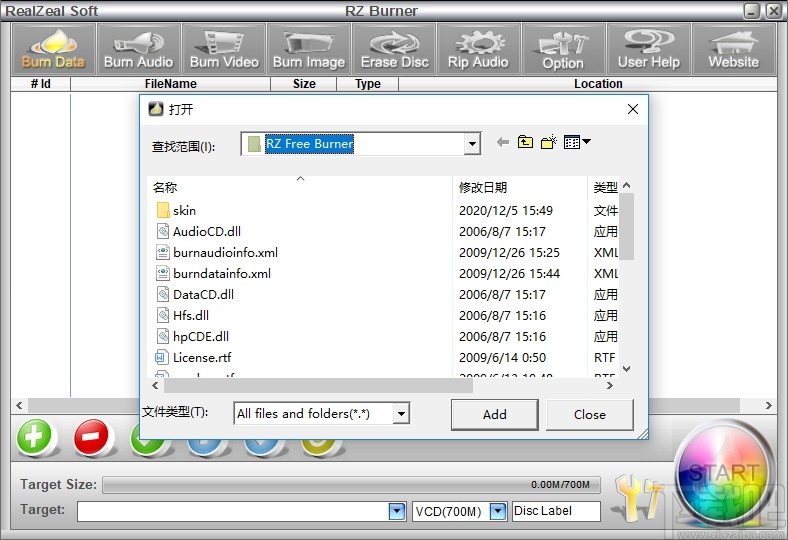
Task: Select AudioCD.dll file
Action: 207,232
